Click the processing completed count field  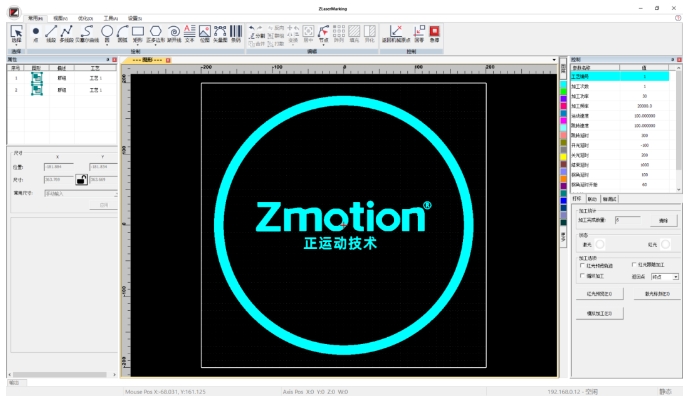pyautogui.click(x=628, y=220)
